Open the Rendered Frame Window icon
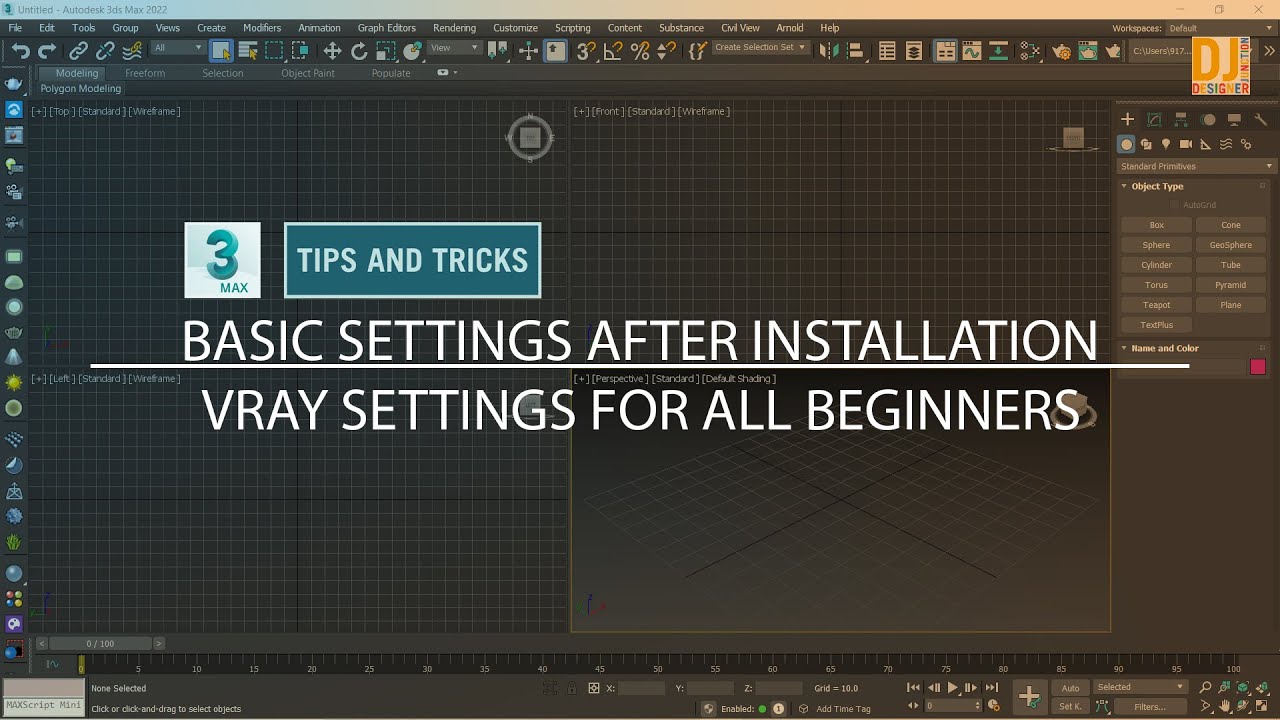 1089,51
